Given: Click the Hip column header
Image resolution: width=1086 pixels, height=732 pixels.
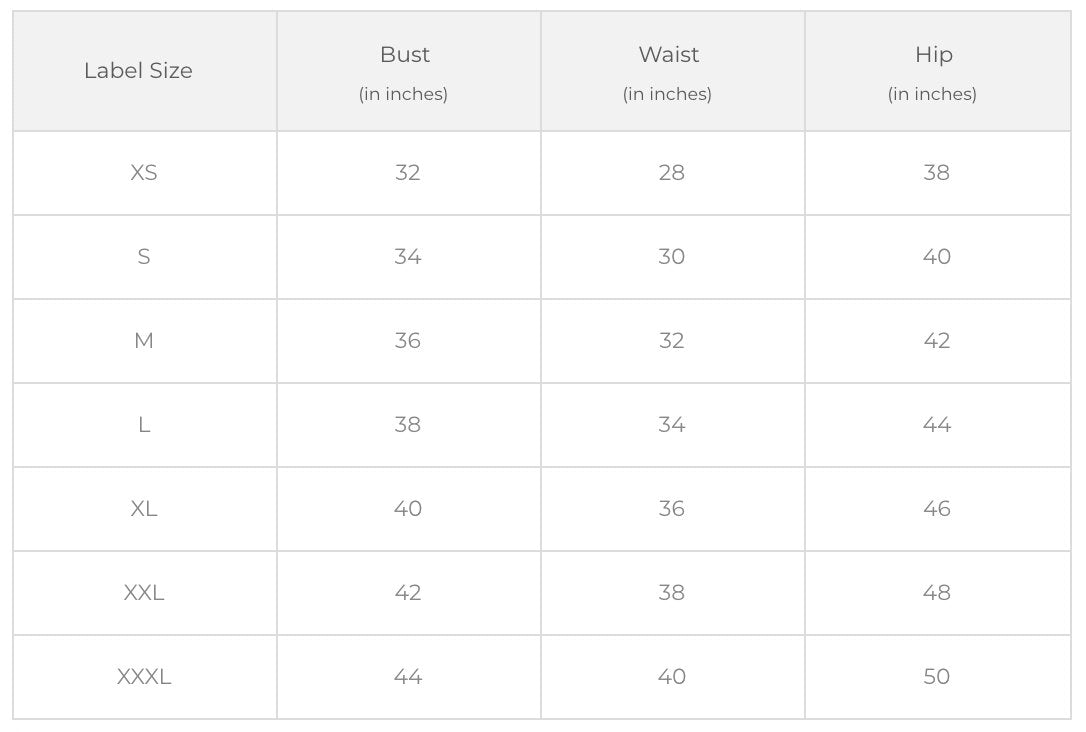Looking at the screenshot, I should pyautogui.click(x=933, y=55).
